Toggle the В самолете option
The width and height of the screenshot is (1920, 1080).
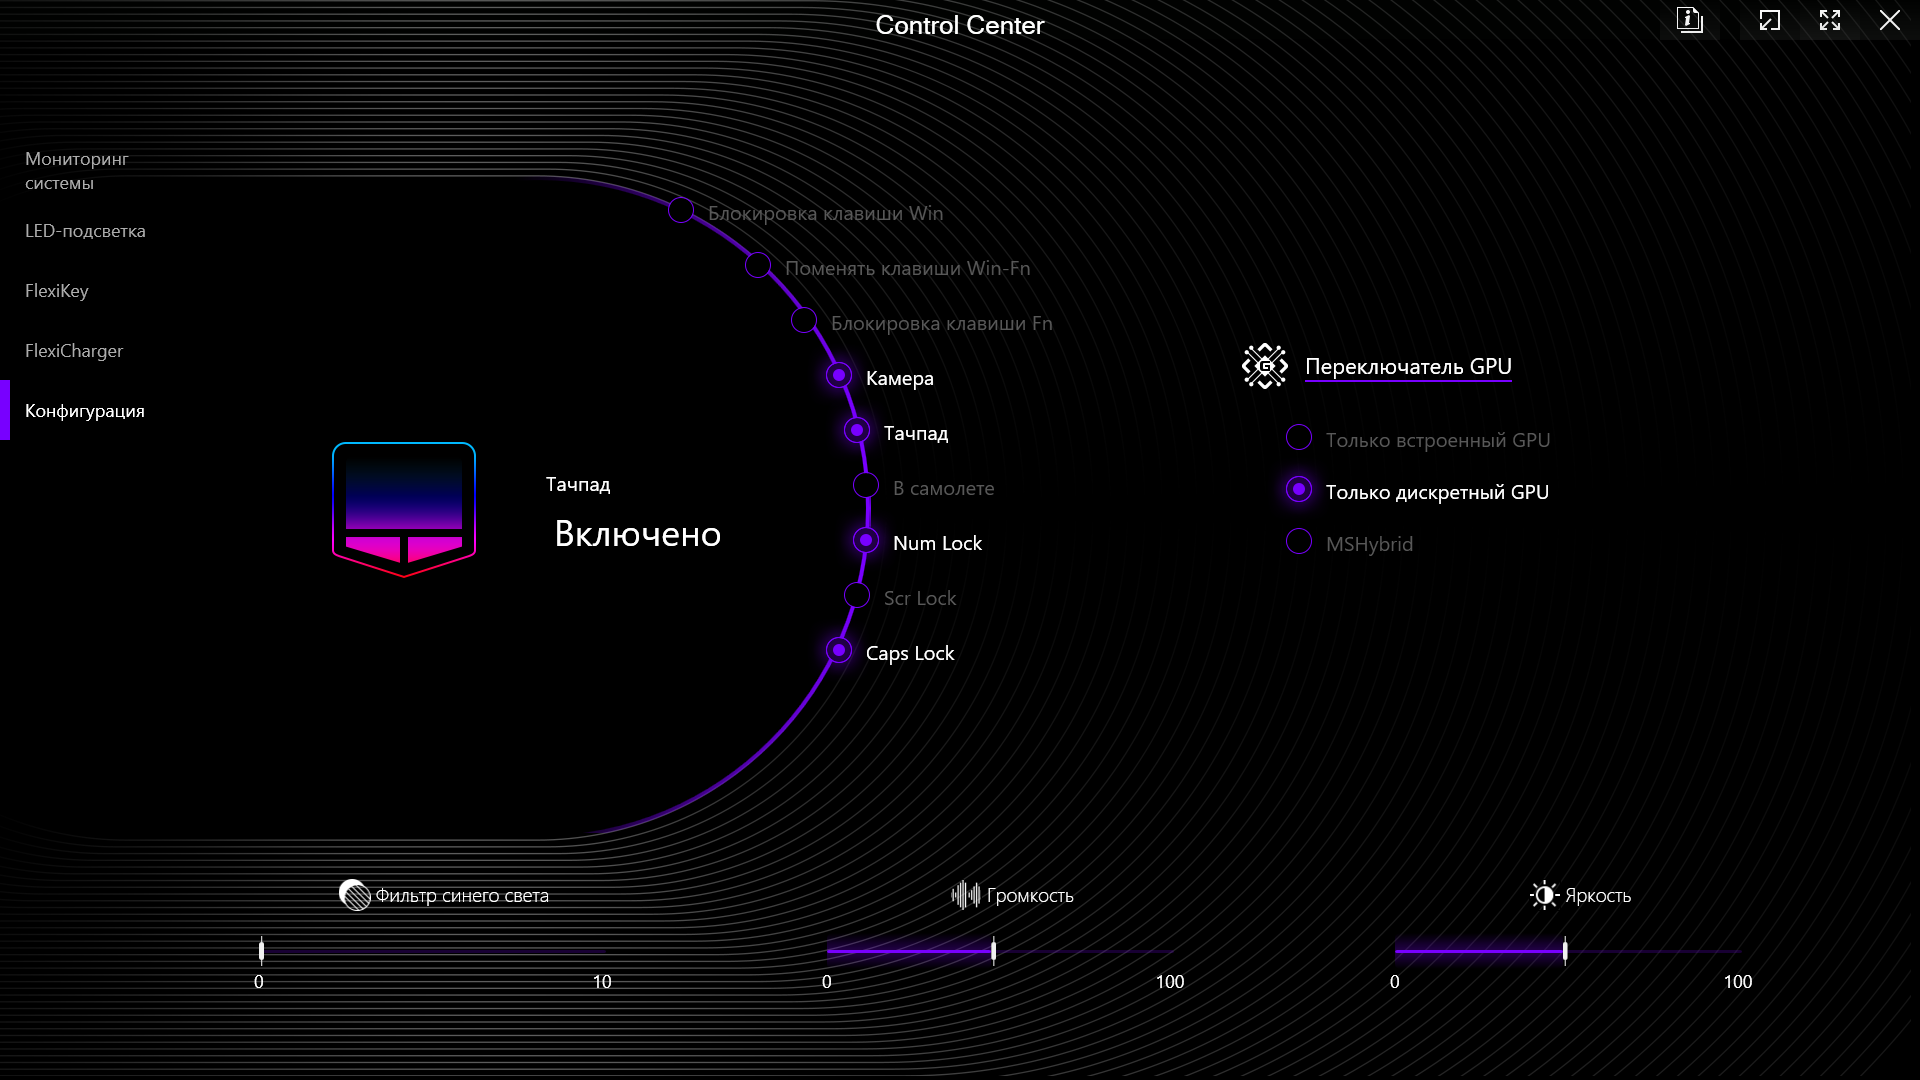866,486
